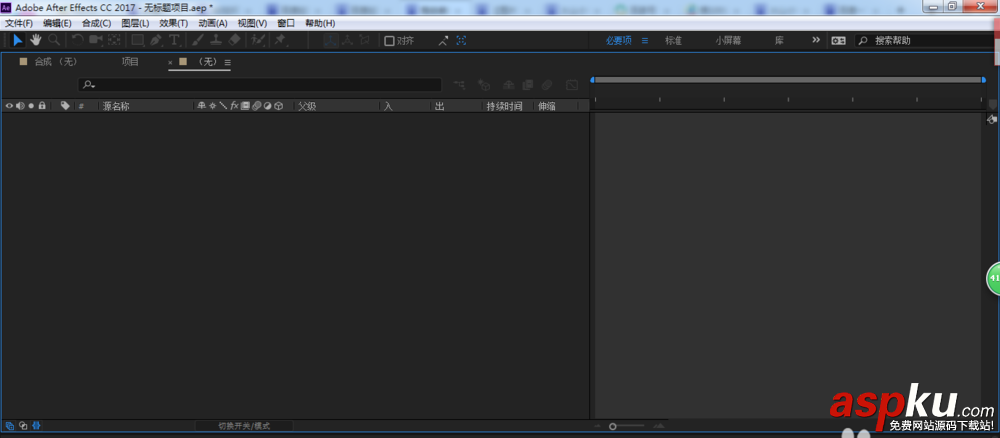Click the 搜索帮助 search field
The width and height of the screenshot is (1000, 438).
[924, 40]
